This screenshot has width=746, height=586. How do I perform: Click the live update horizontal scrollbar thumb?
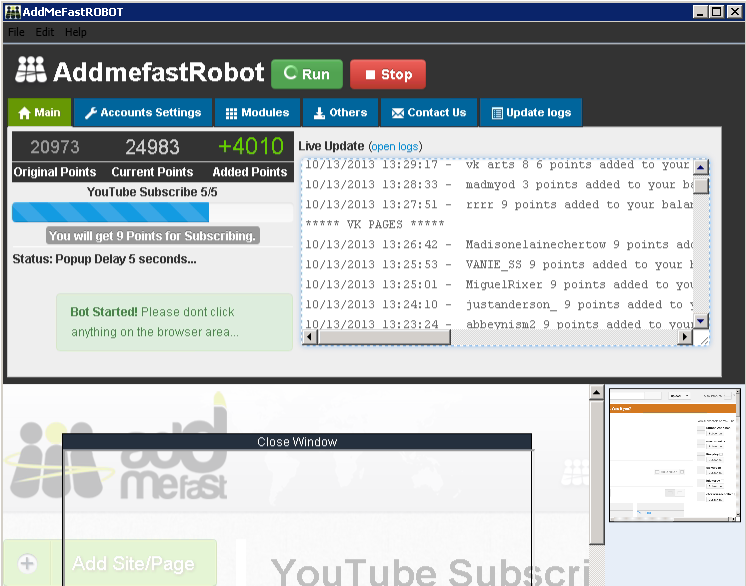[x=384, y=337]
